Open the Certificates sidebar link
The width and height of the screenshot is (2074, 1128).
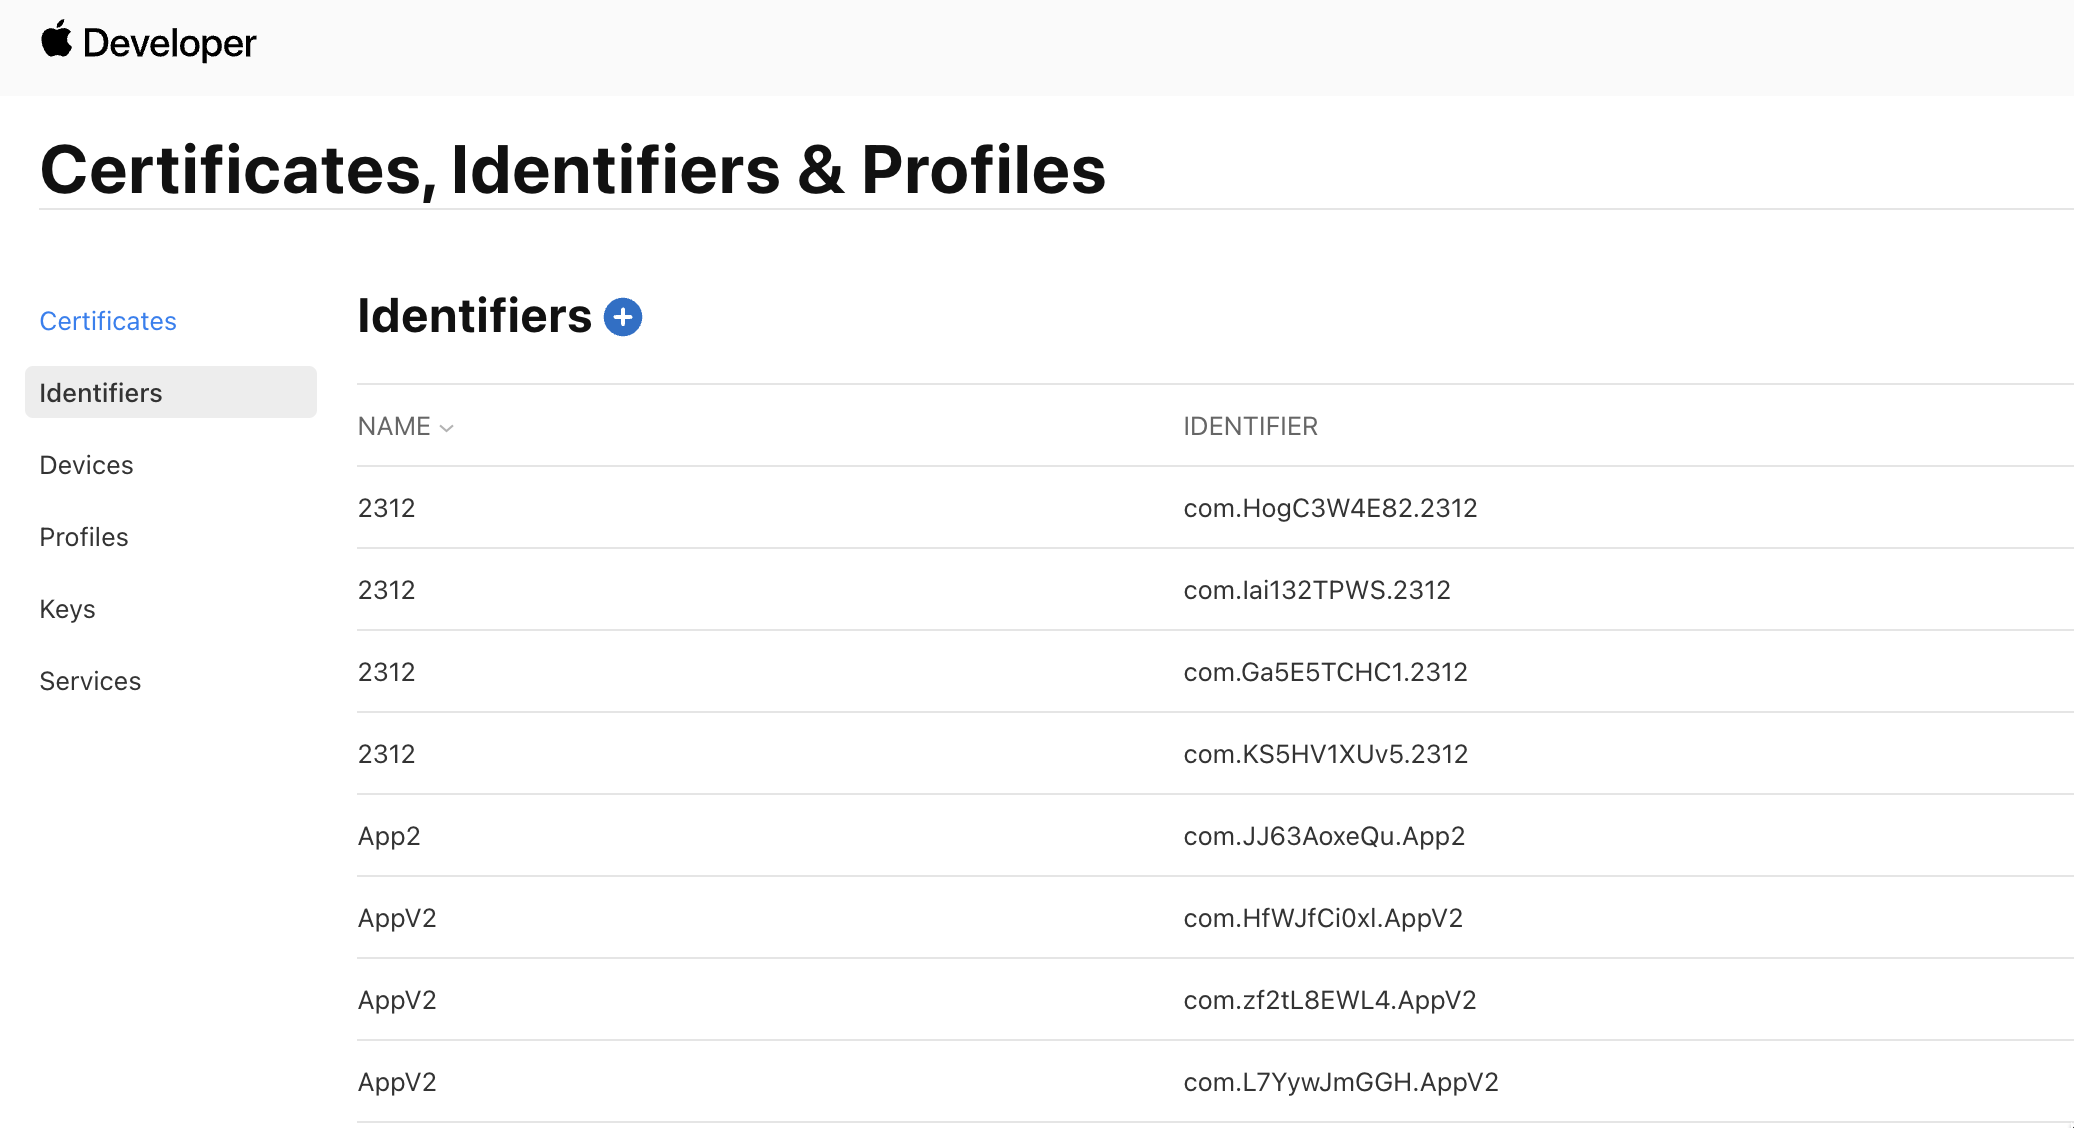pos(108,321)
